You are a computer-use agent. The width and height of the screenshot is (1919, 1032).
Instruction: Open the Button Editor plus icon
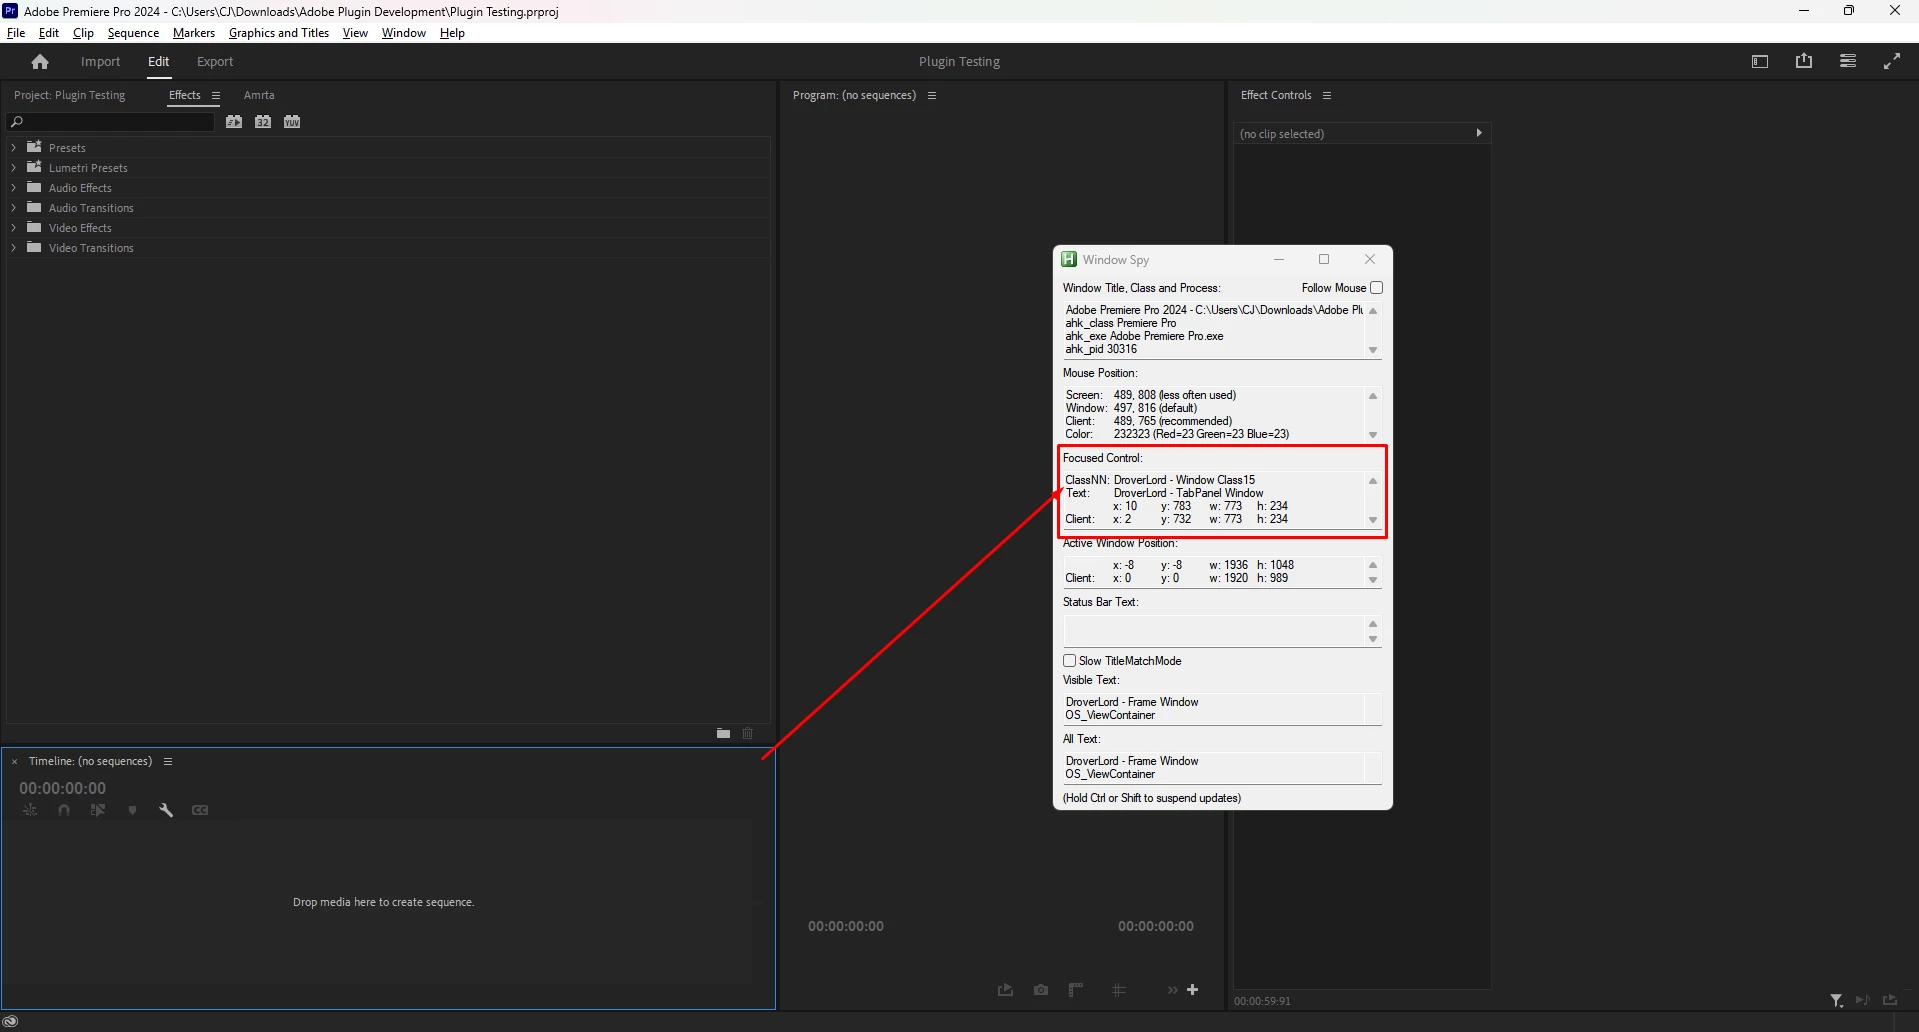coord(1193,990)
